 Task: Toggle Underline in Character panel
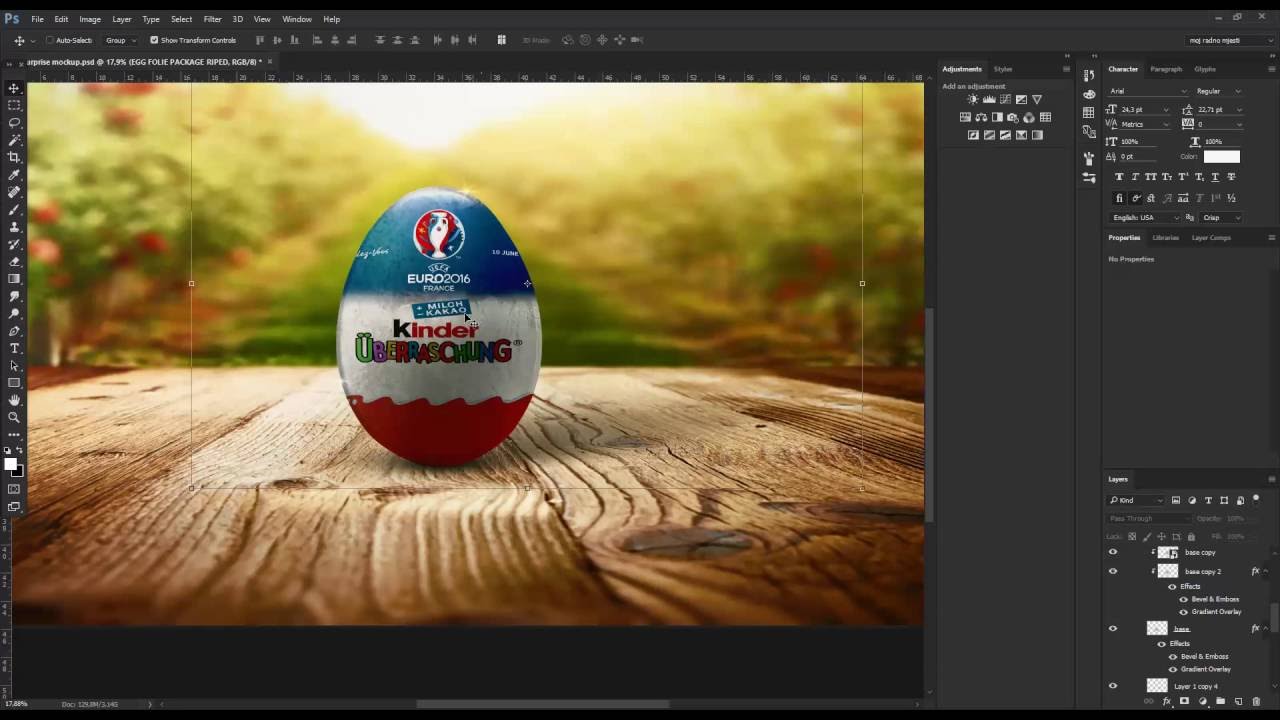tap(1215, 177)
